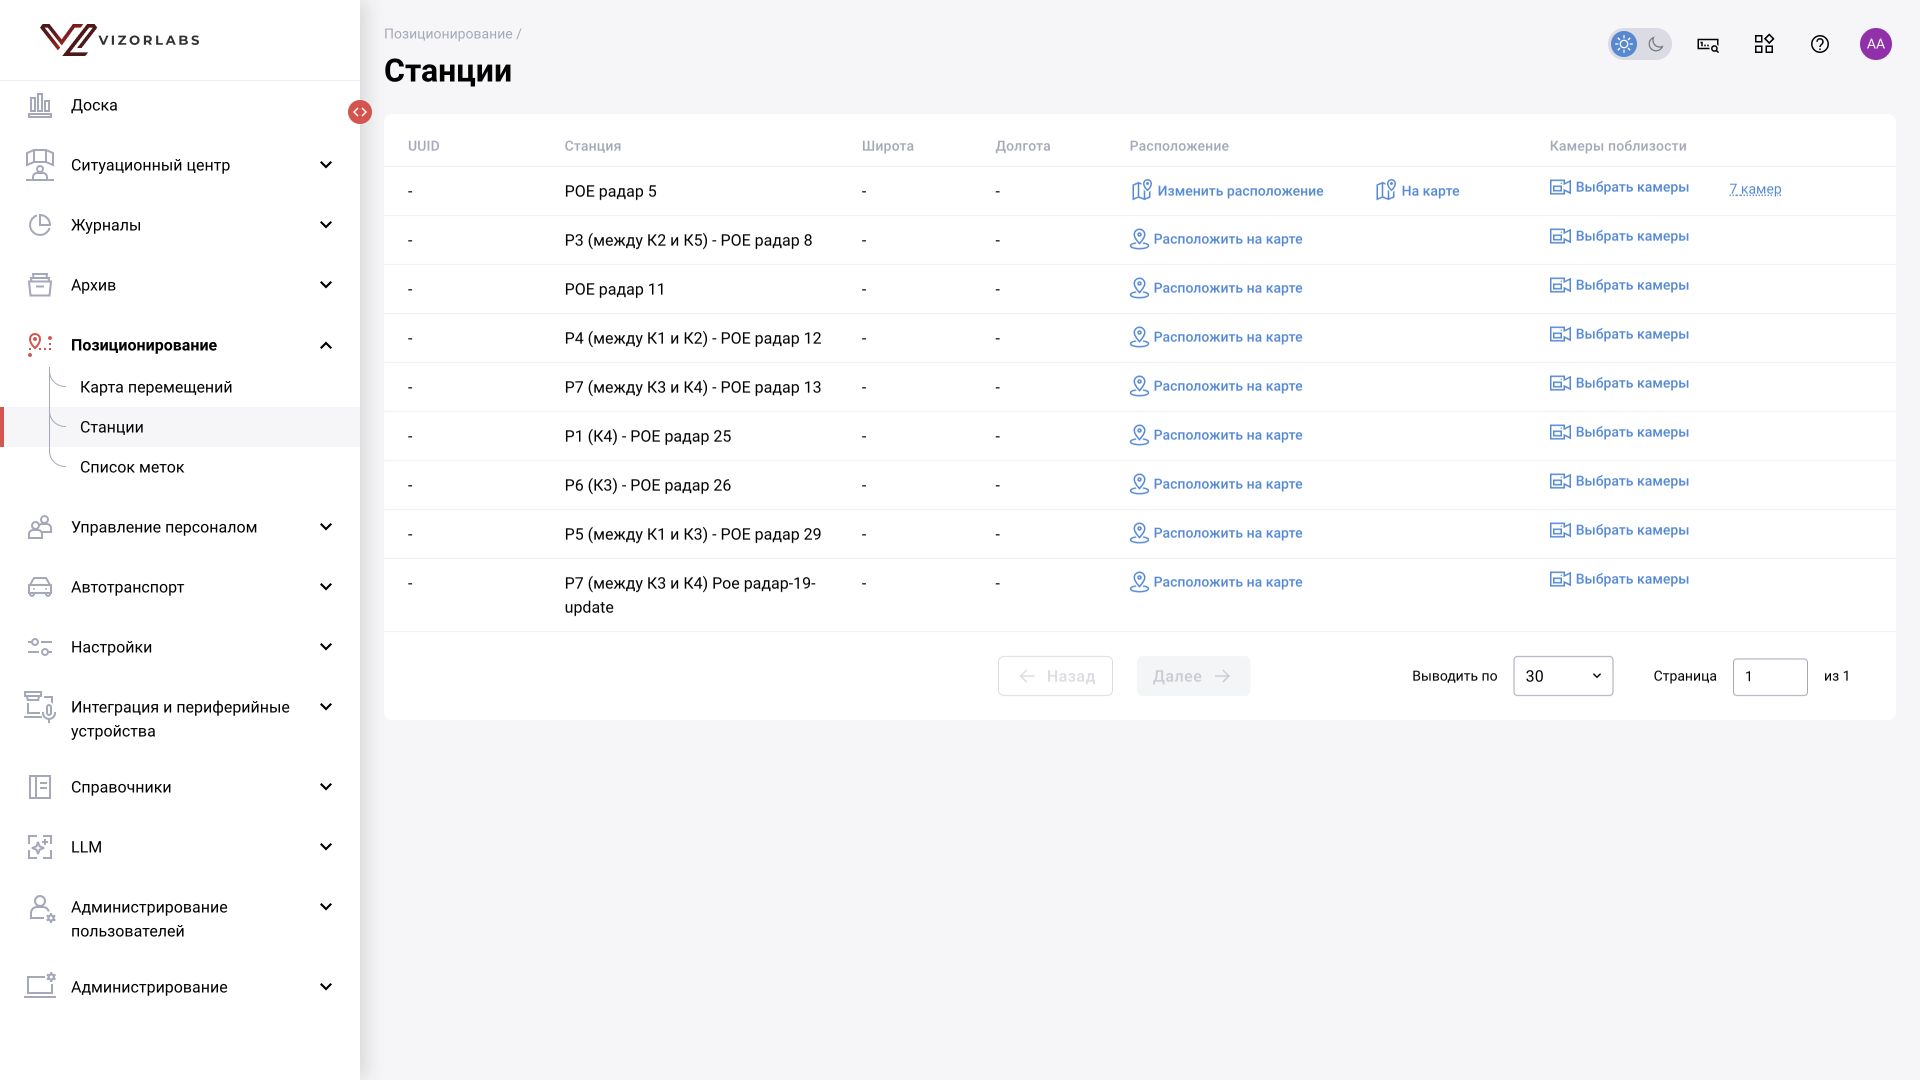The image size is (1920, 1080).
Task: Click the VizorLabs logo
Action: coord(120,40)
